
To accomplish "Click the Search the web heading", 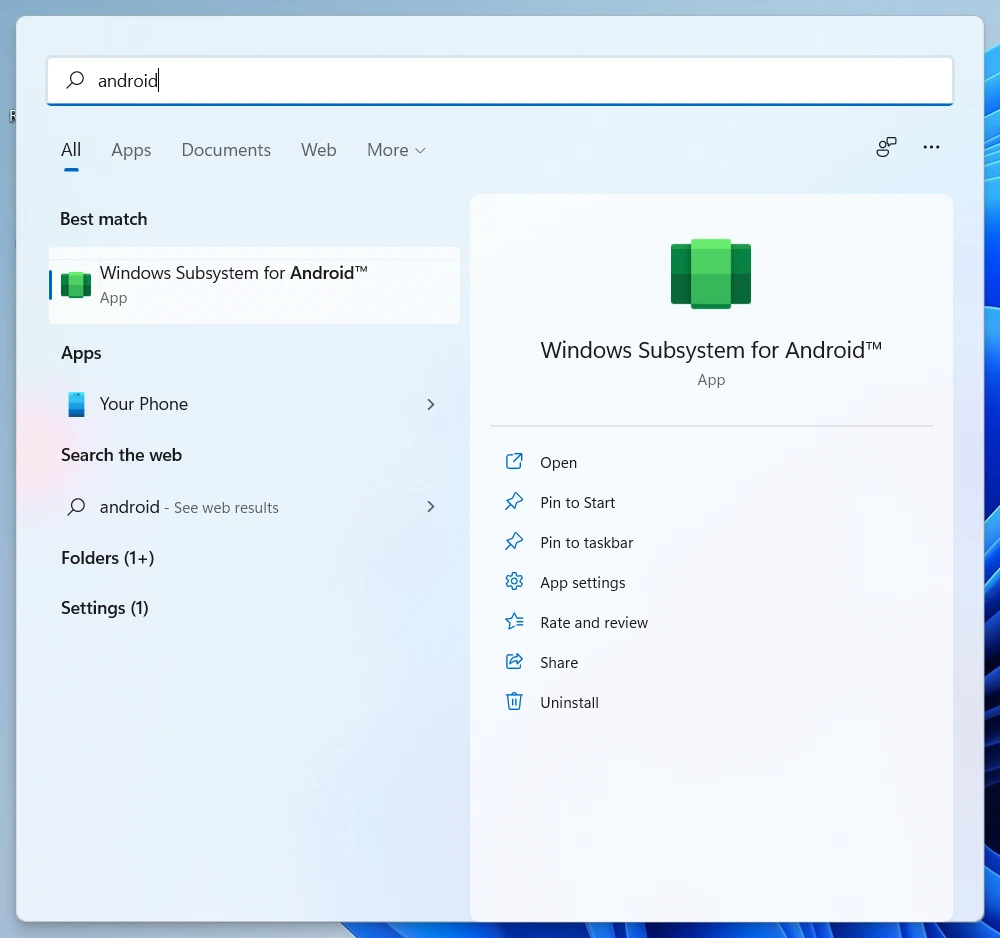I will [x=121, y=455].
